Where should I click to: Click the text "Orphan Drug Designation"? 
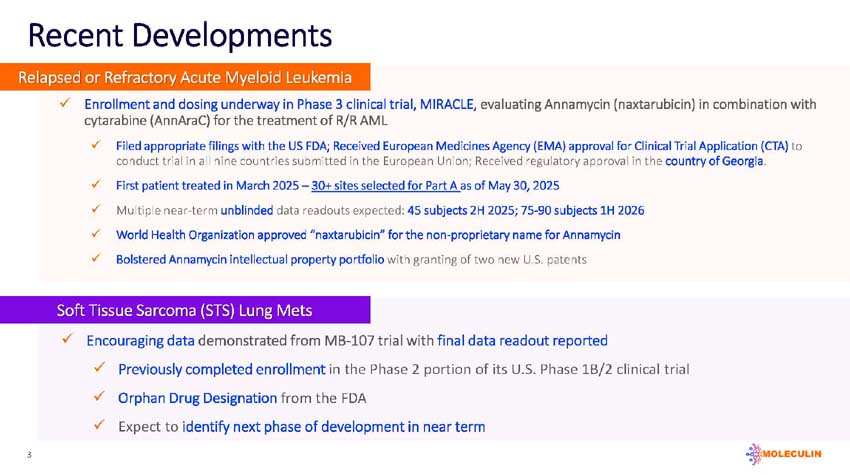197,398
